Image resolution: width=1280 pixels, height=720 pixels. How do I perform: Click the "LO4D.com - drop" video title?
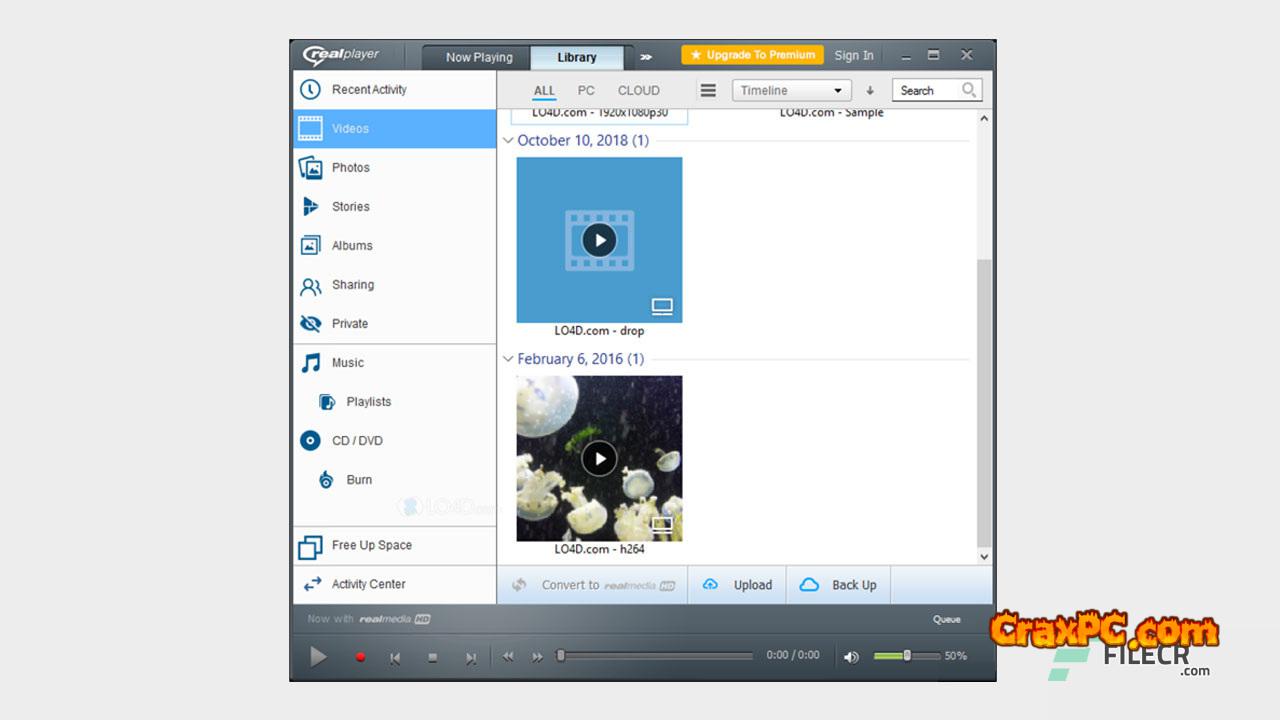[x=599, y=331]
